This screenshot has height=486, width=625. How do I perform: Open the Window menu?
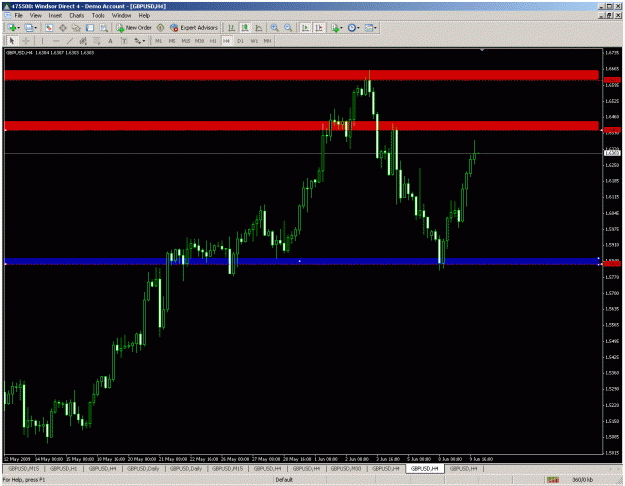click(x=121, y=15)
